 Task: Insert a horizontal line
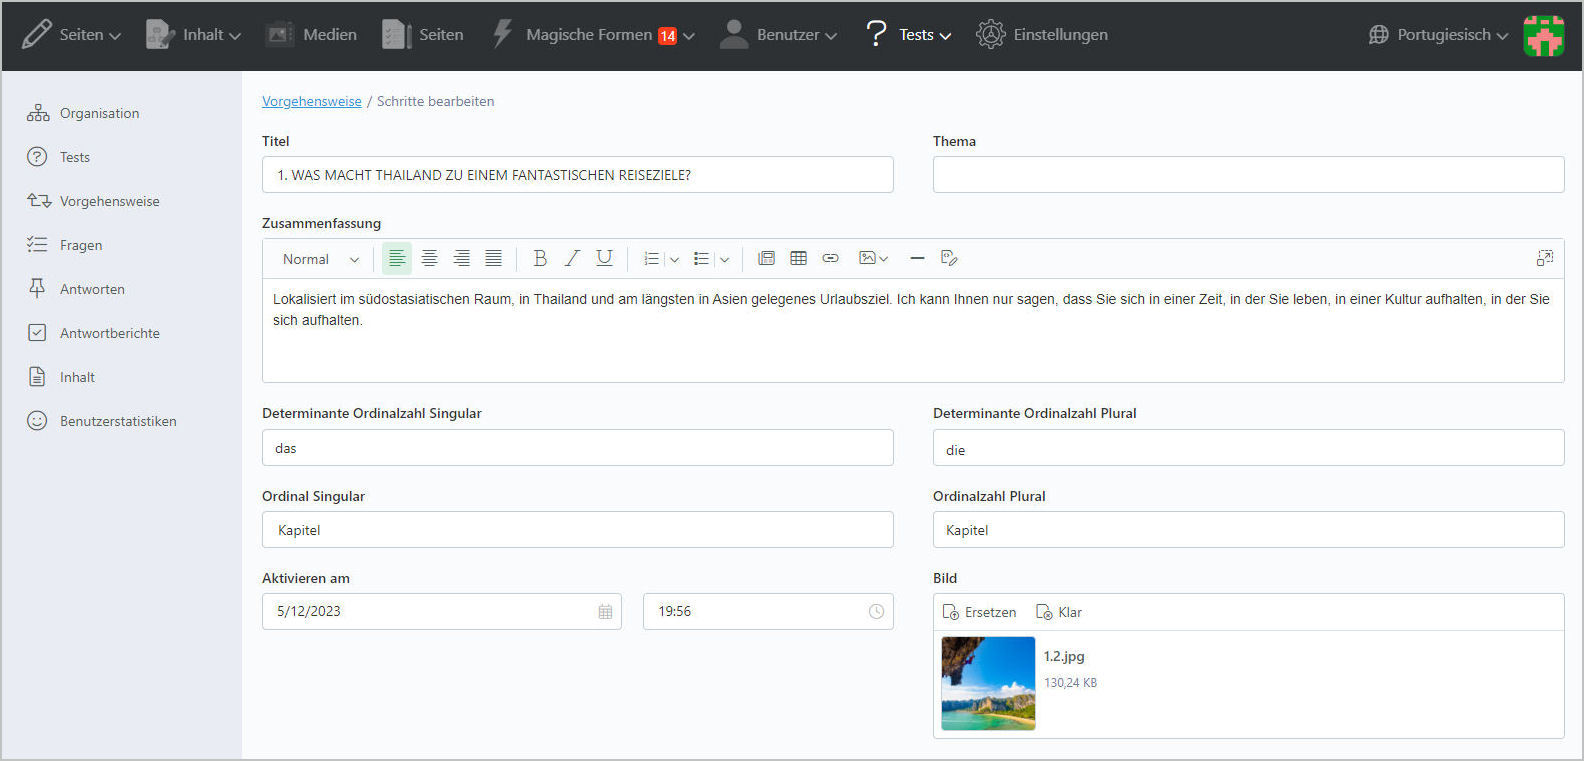coord(917,258)
